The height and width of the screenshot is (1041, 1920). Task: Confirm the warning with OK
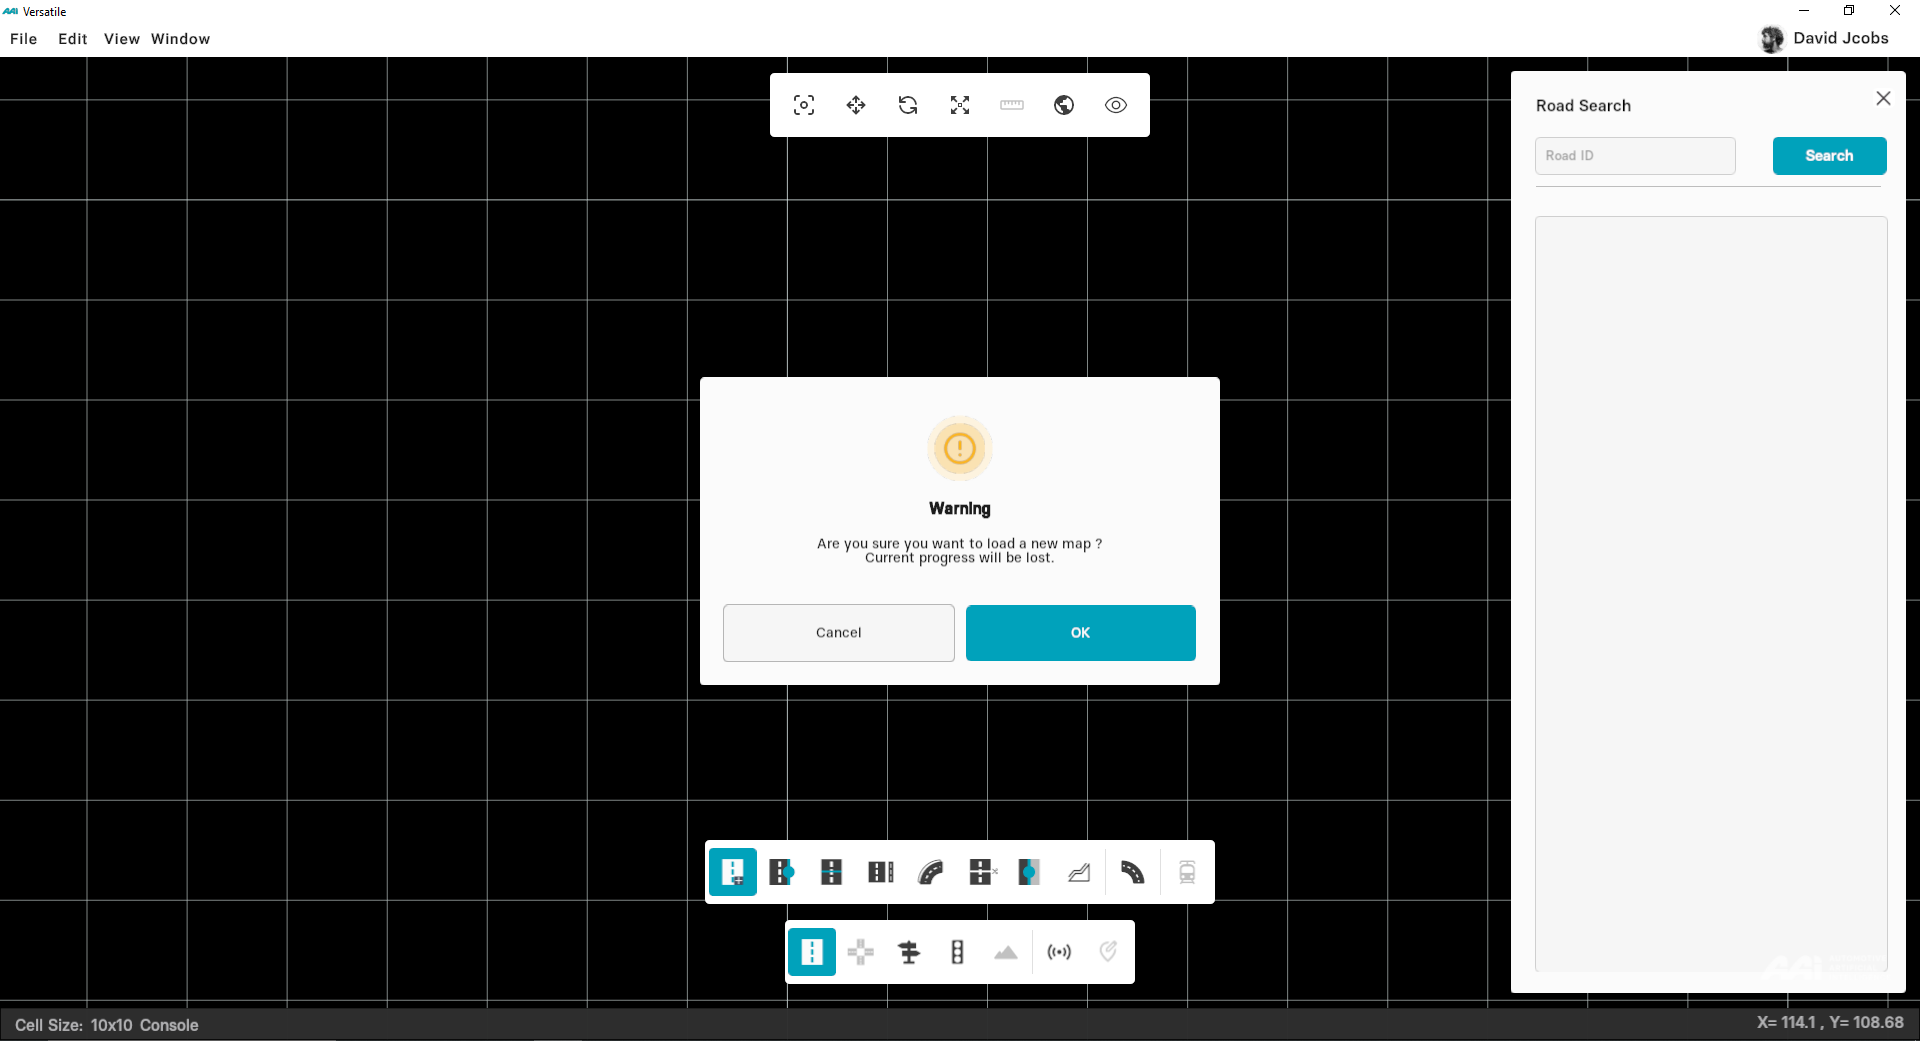(1080, 633)
